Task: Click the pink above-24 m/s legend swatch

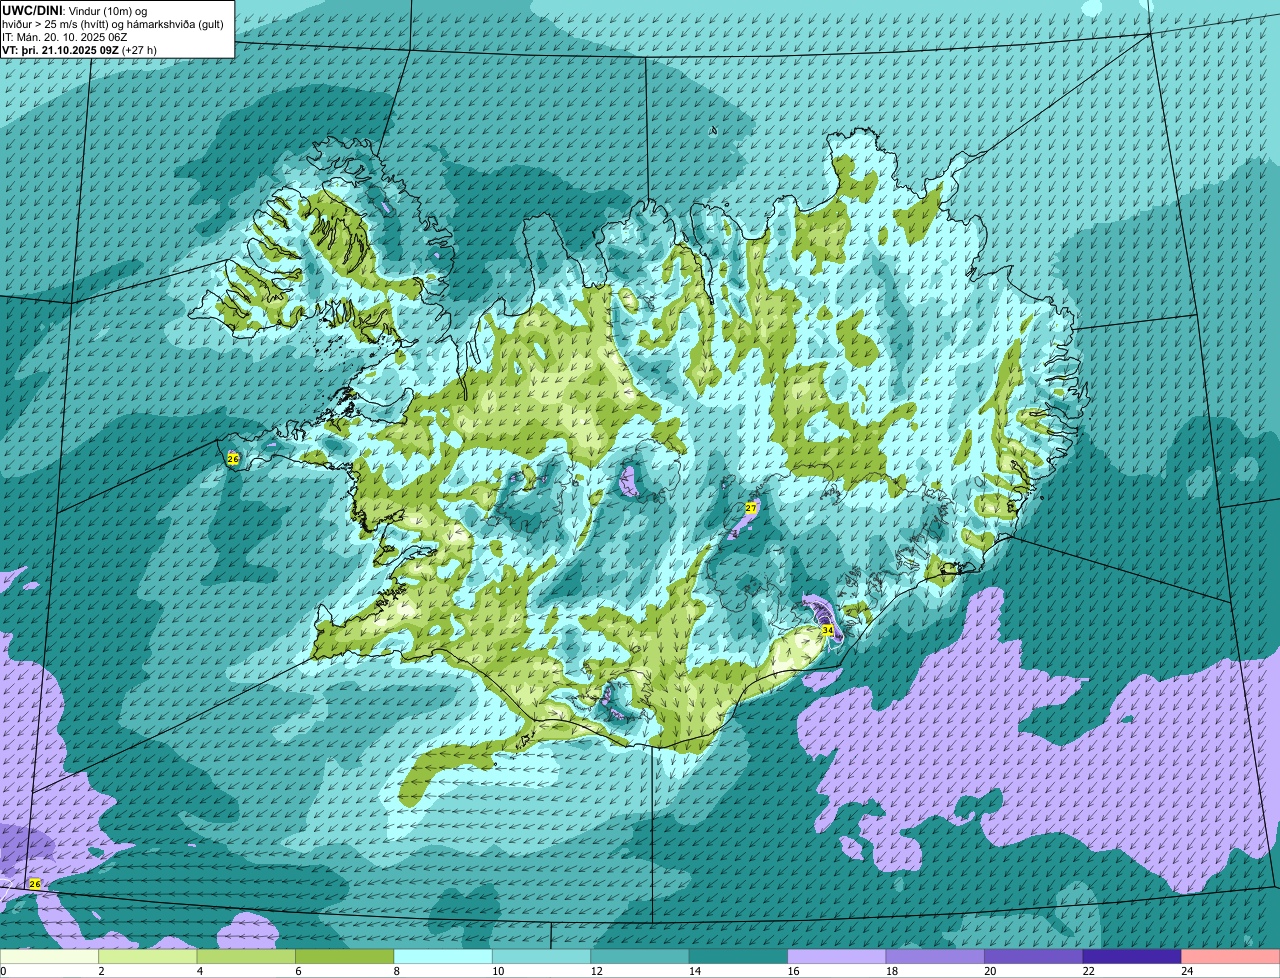Action: 1232,956
